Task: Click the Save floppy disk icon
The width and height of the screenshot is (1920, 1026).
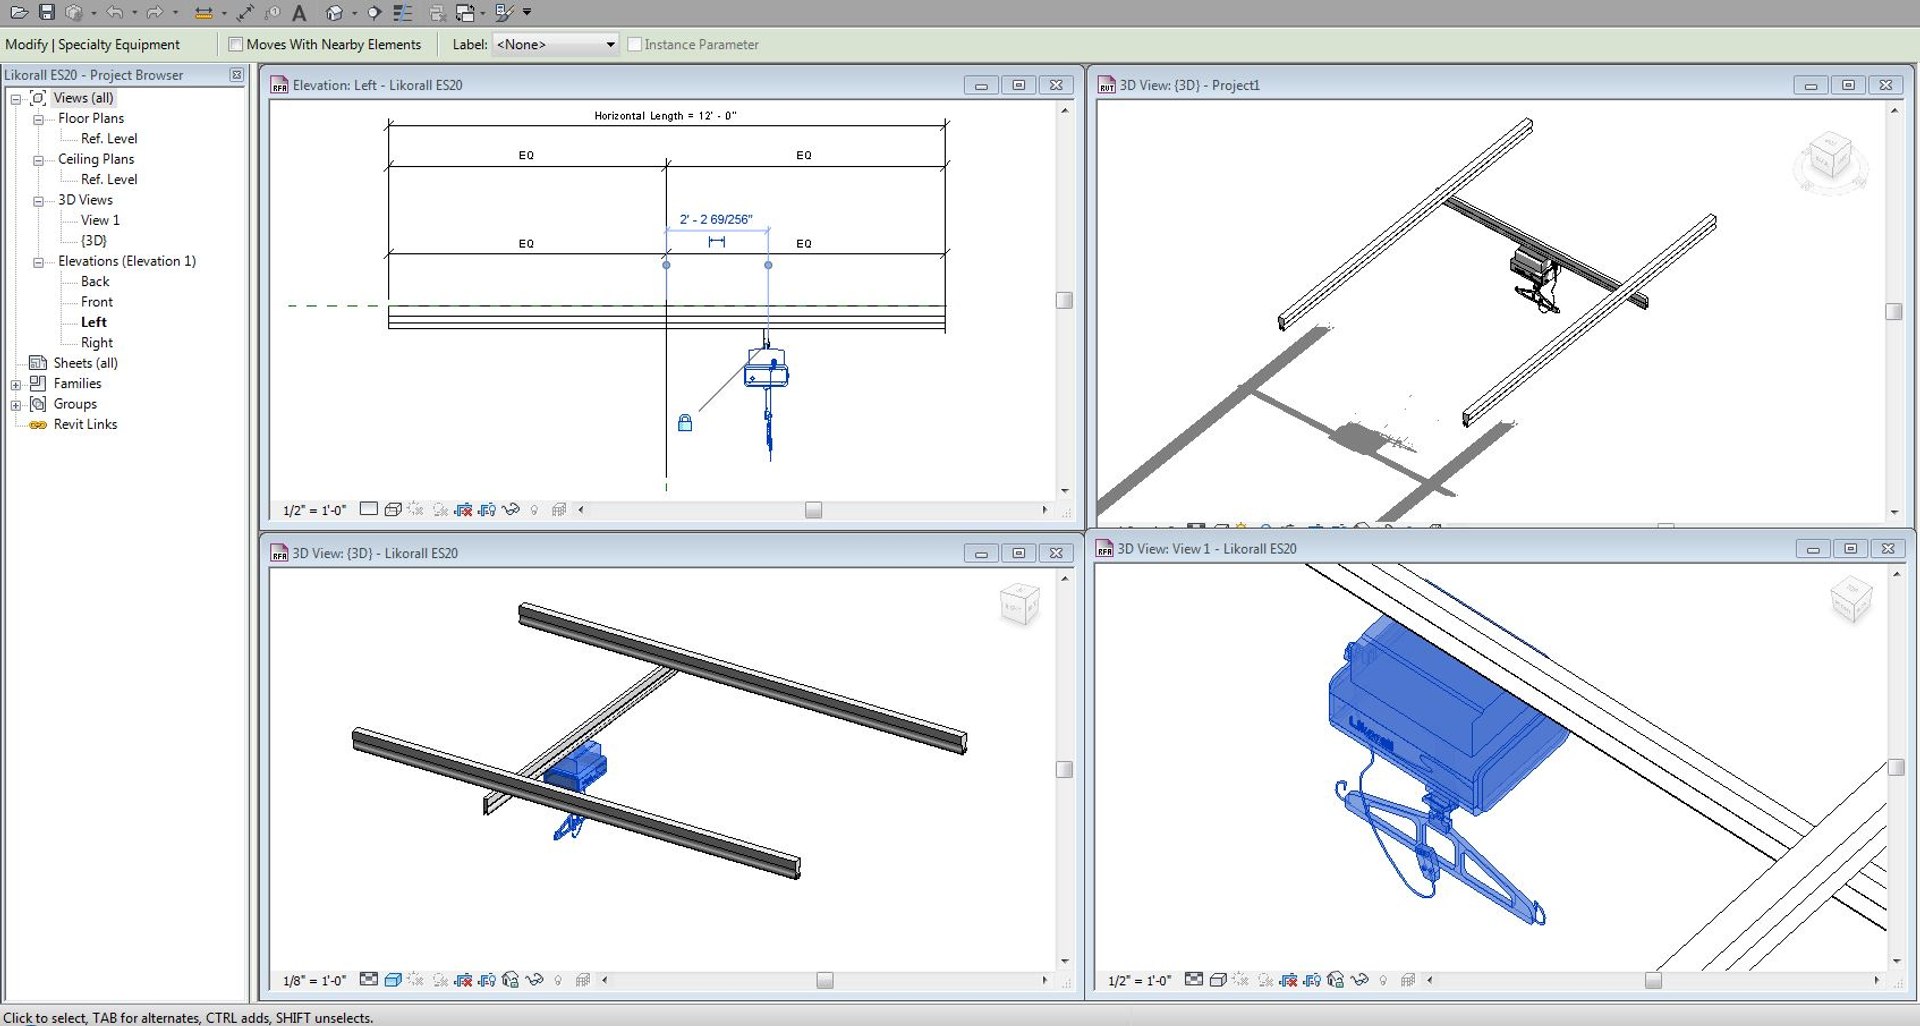Action: click(46, 12)
